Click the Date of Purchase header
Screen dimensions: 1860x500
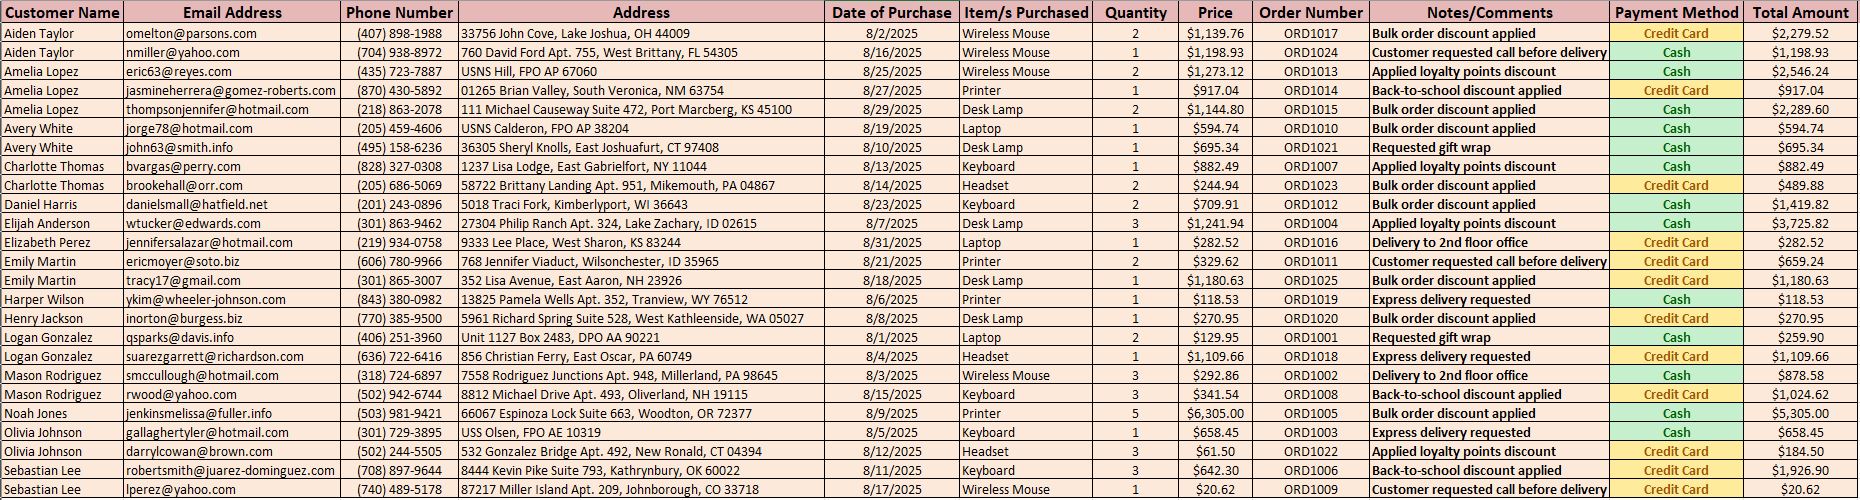(891, 13)
